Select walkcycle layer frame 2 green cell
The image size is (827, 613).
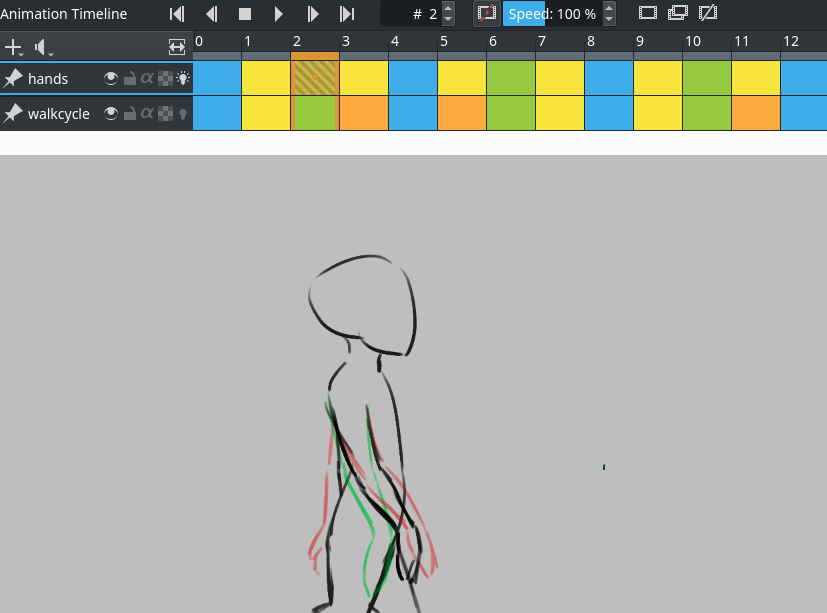315,113
